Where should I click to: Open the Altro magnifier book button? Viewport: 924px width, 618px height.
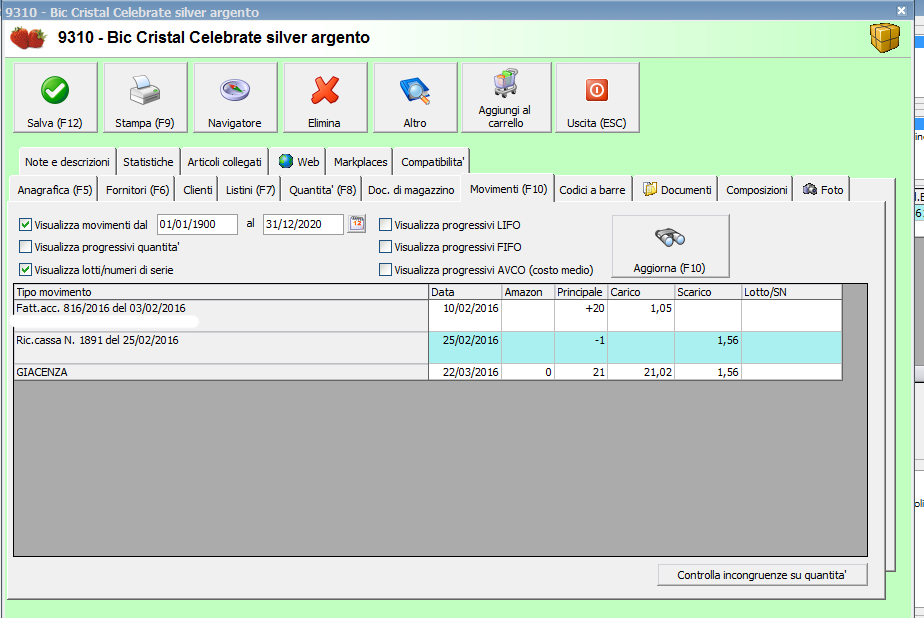pyautogui.click(x=415, y=98)
